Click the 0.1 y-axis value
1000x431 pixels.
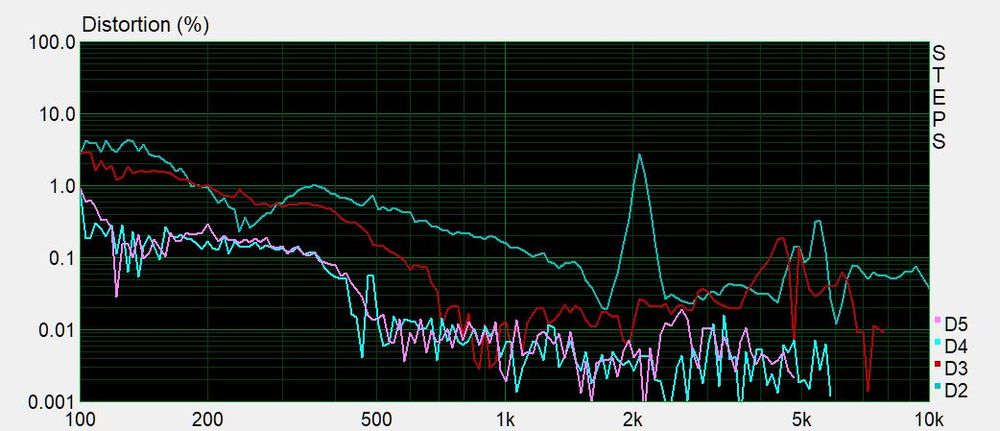tap(64, 260)
